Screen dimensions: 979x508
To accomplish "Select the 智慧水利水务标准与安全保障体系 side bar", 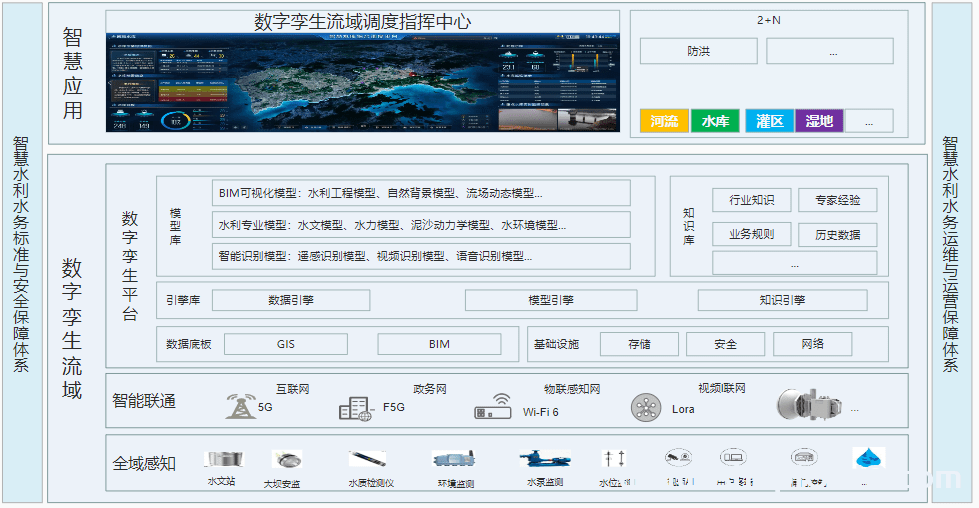I will pos(22,253).
